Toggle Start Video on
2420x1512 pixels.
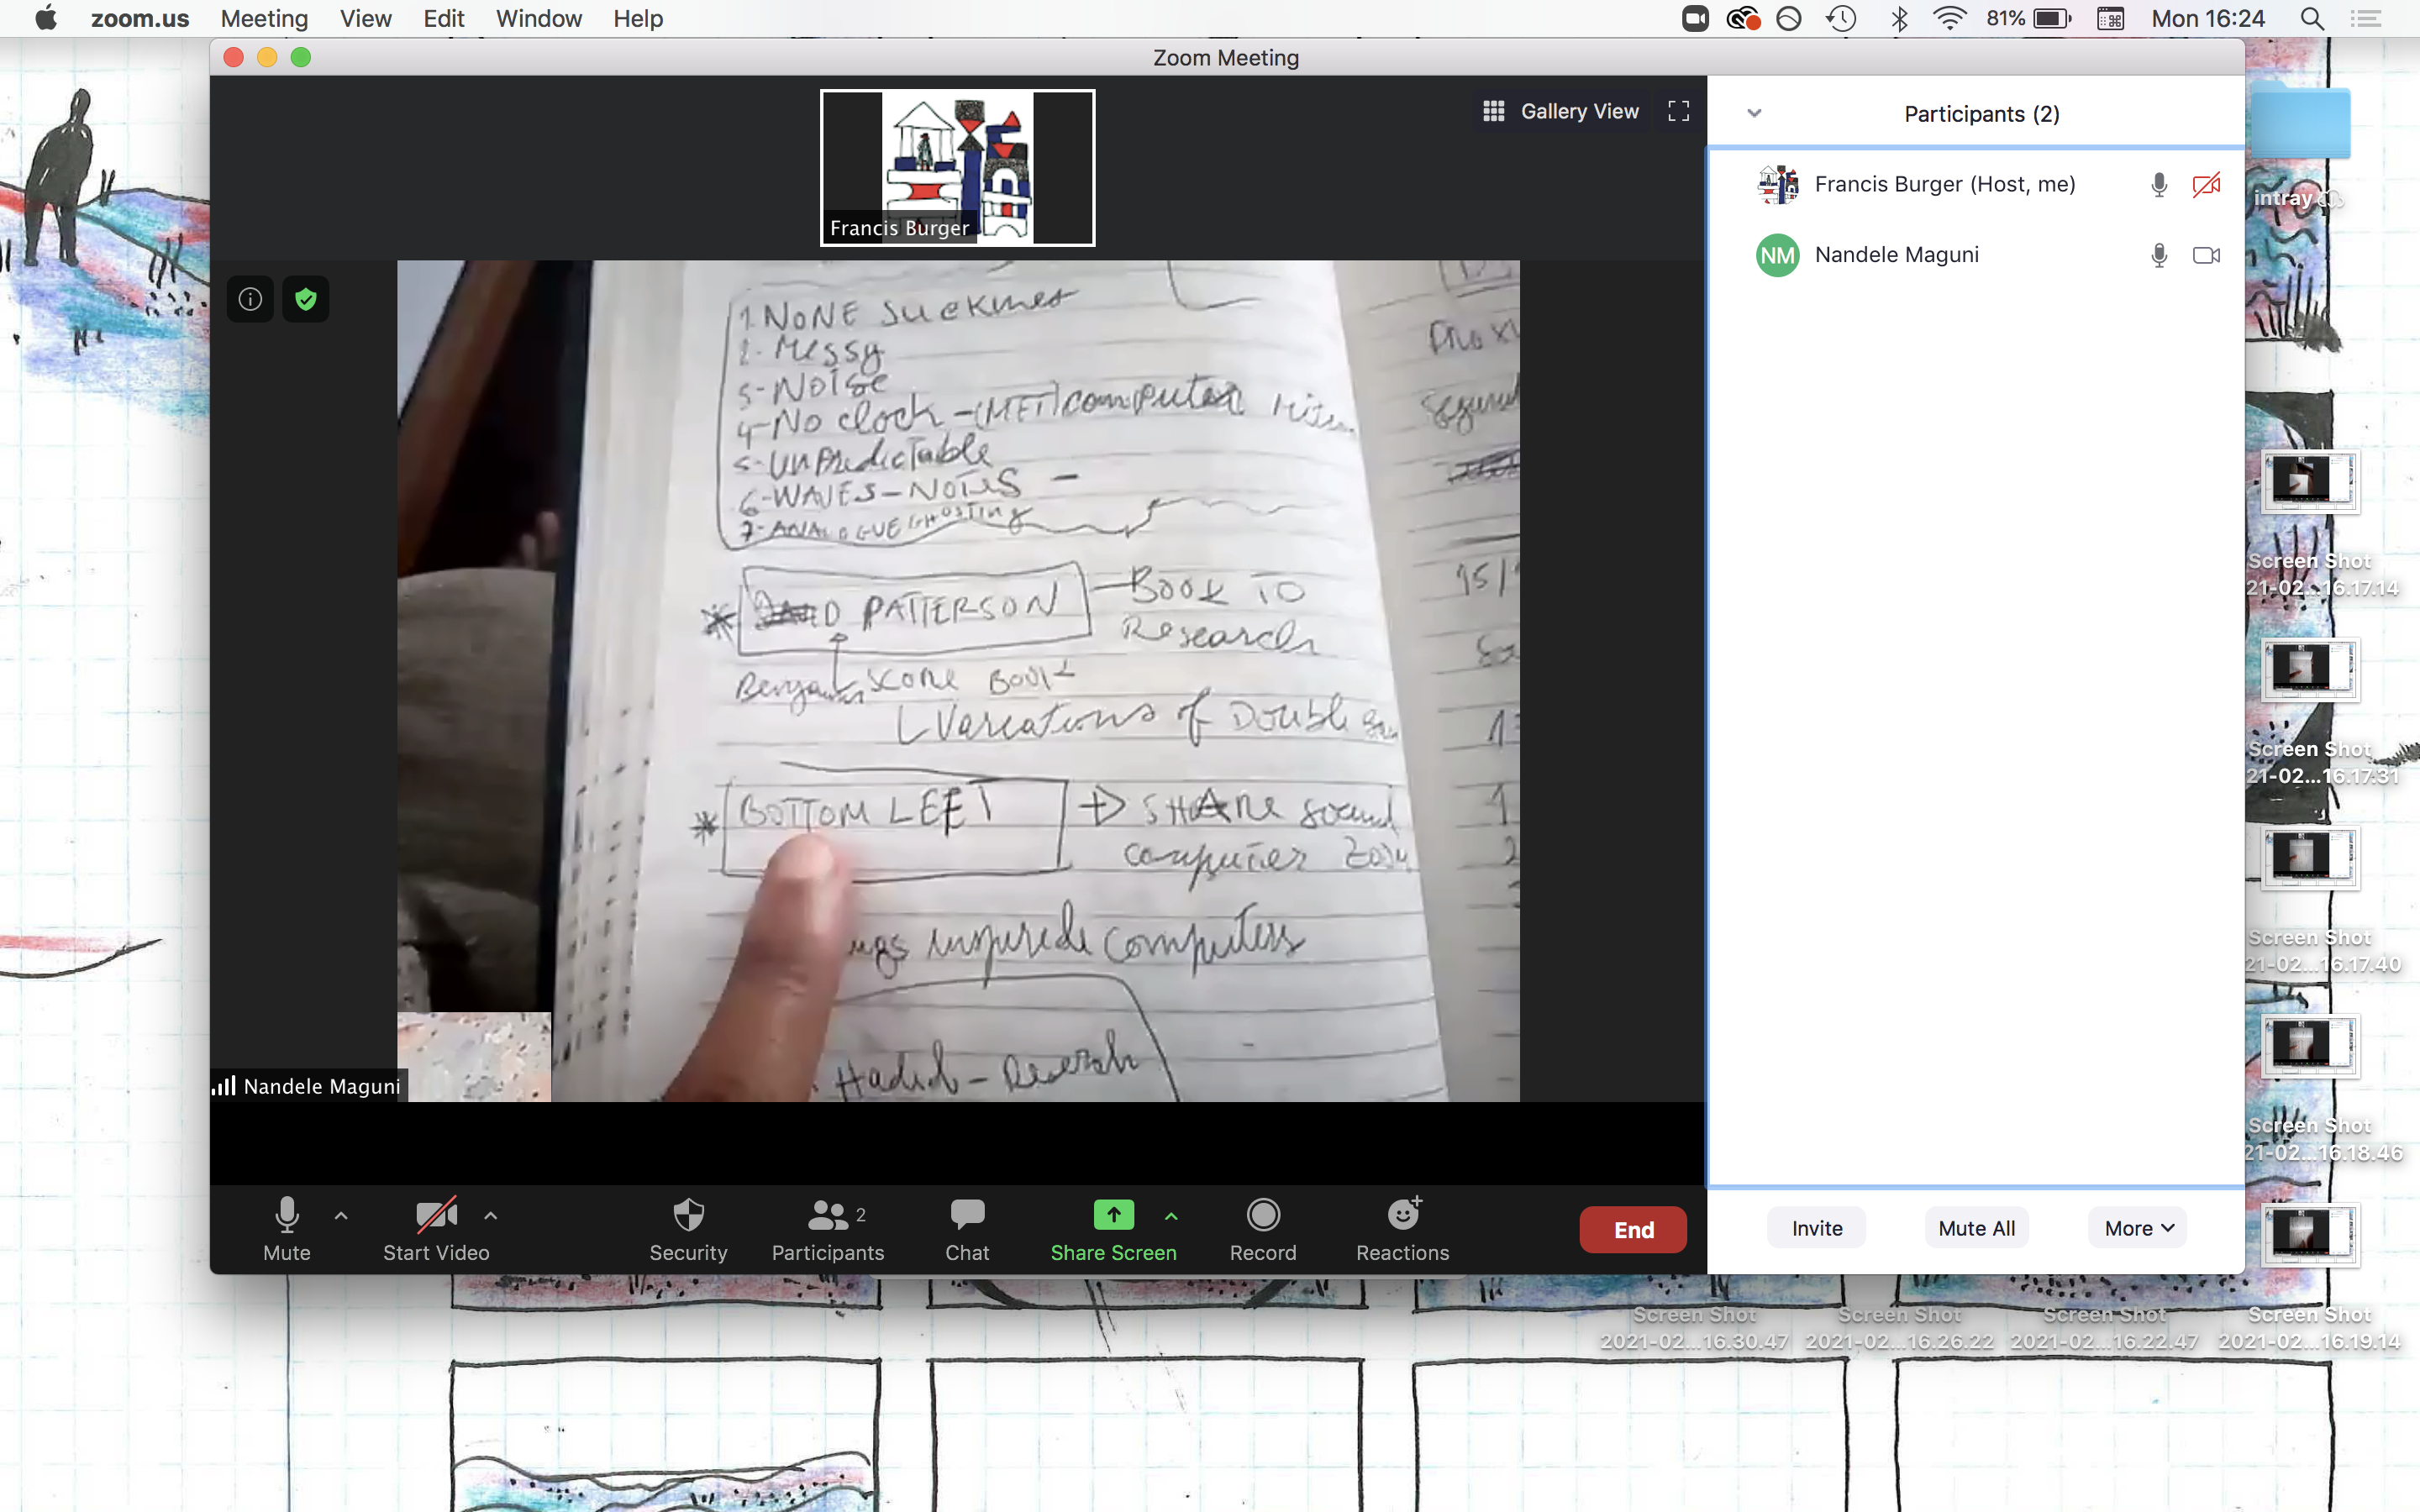(436, 1229)
